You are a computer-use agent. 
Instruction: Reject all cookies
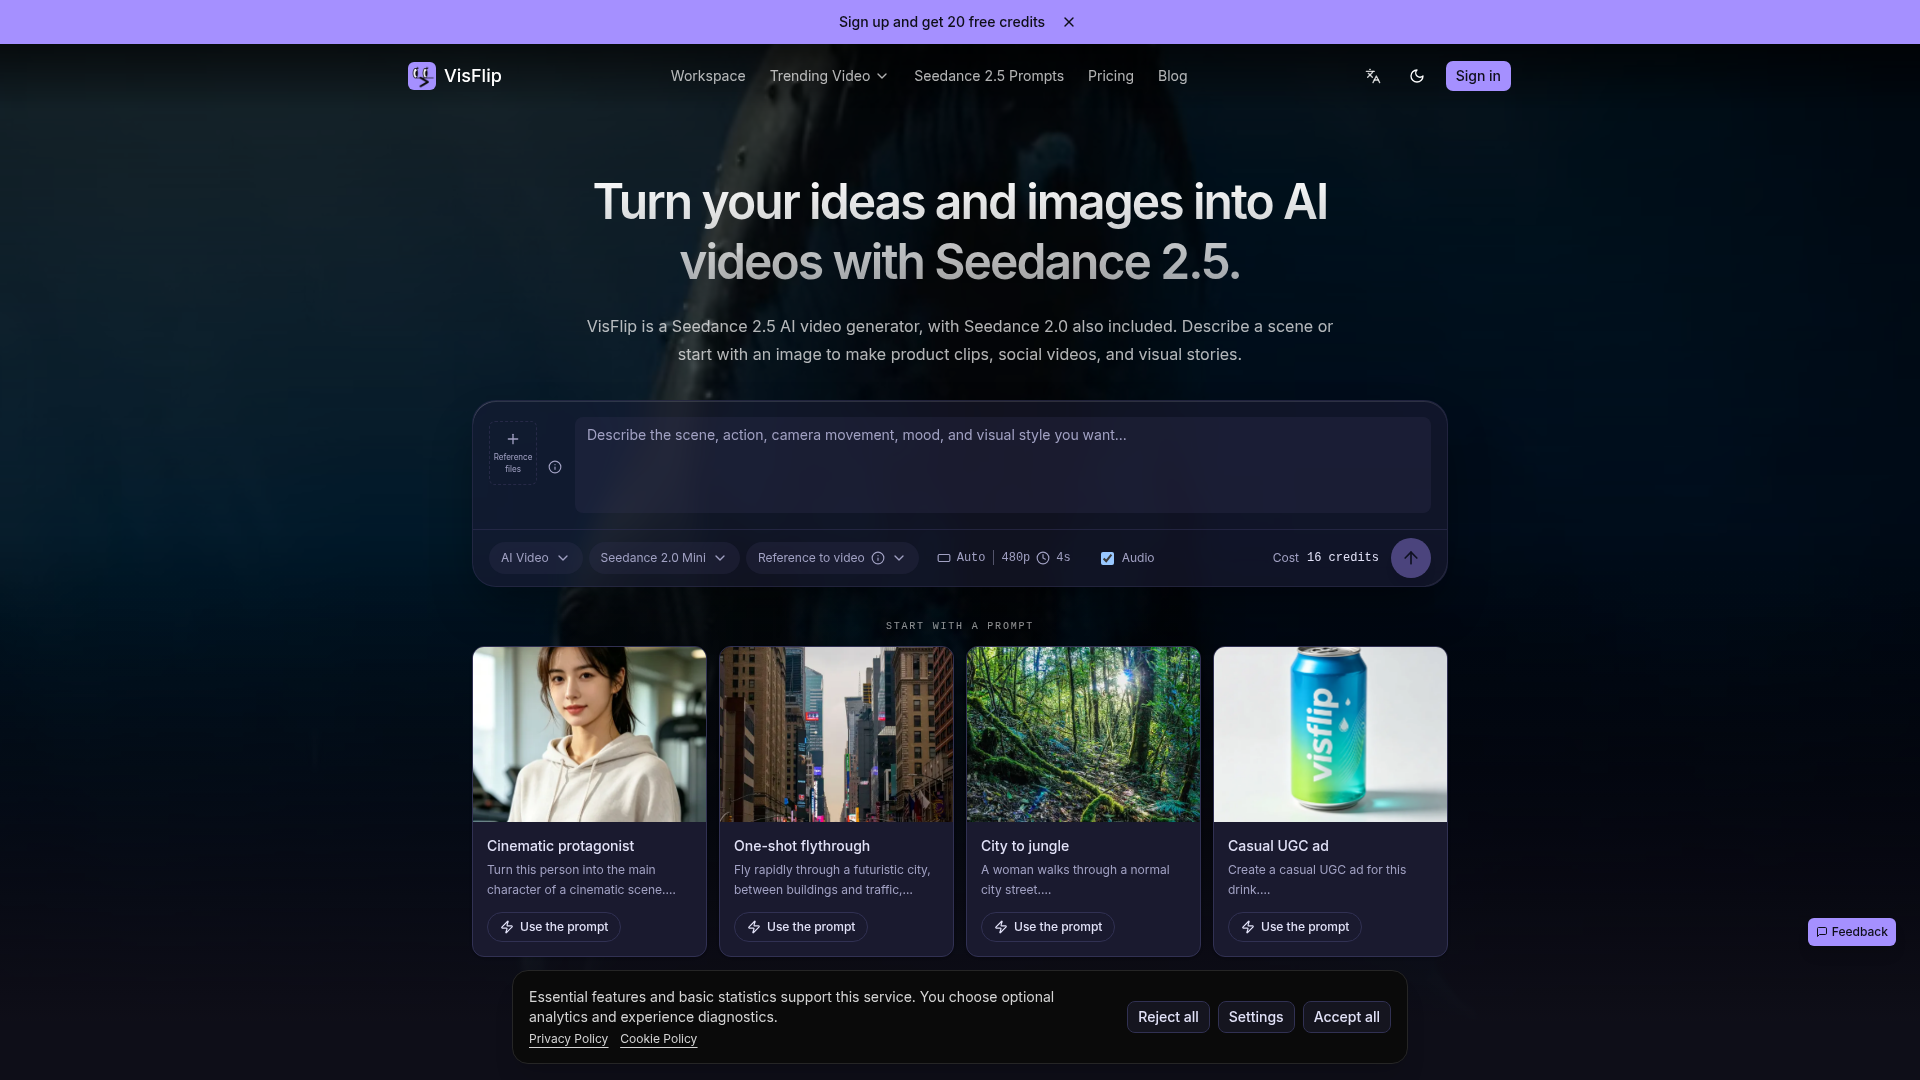coord(1168,1017)
